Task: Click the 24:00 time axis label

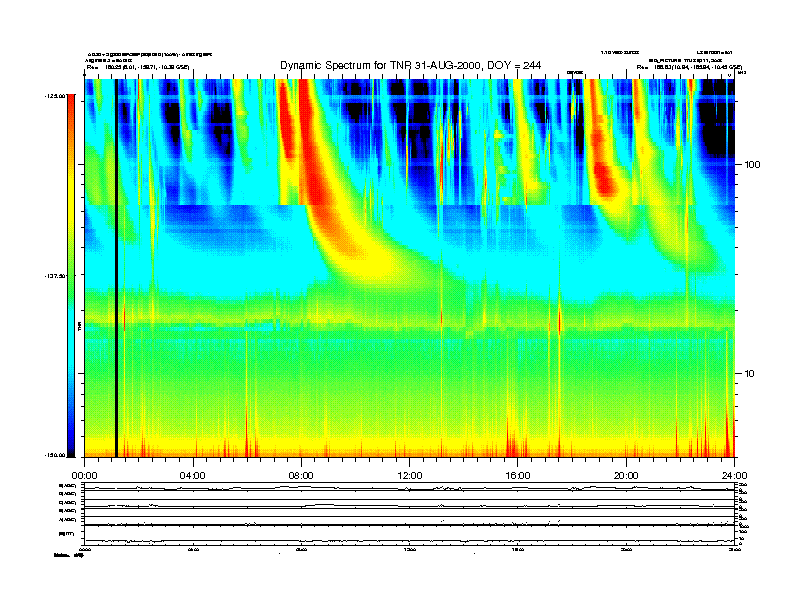Action: pos(734,476)
